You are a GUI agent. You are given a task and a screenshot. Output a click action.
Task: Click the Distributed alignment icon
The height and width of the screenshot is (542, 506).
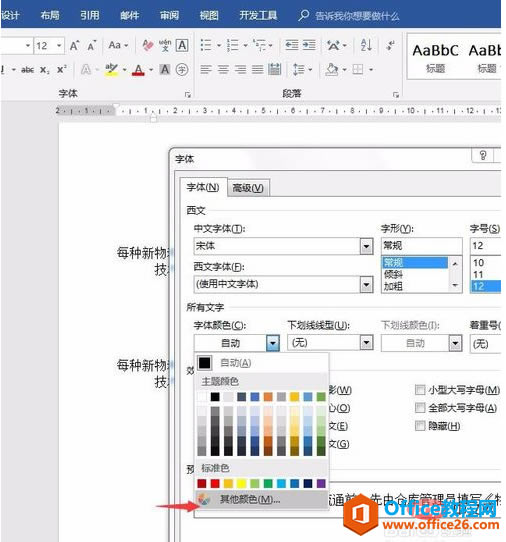(275, 69)
